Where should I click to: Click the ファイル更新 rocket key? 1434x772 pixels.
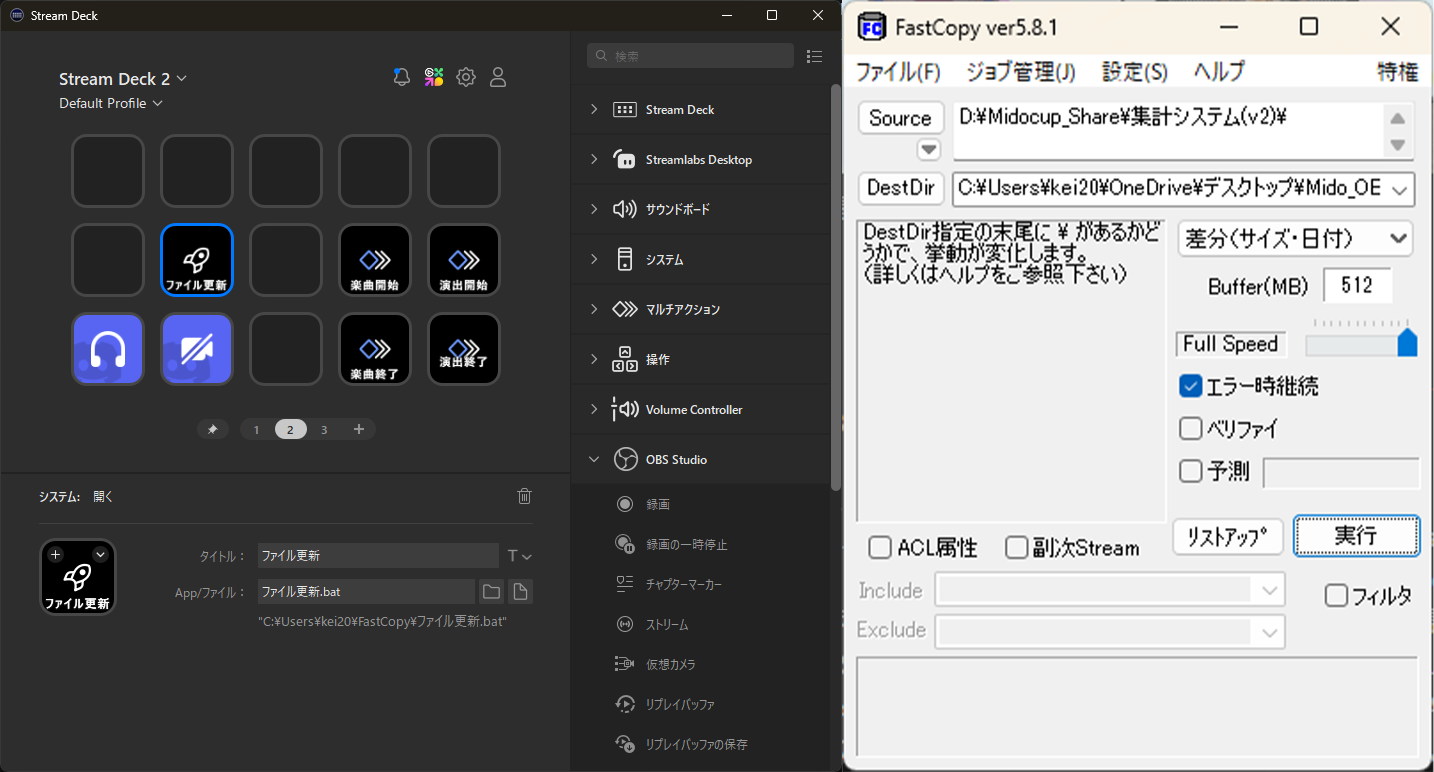[x=196, y=259]
